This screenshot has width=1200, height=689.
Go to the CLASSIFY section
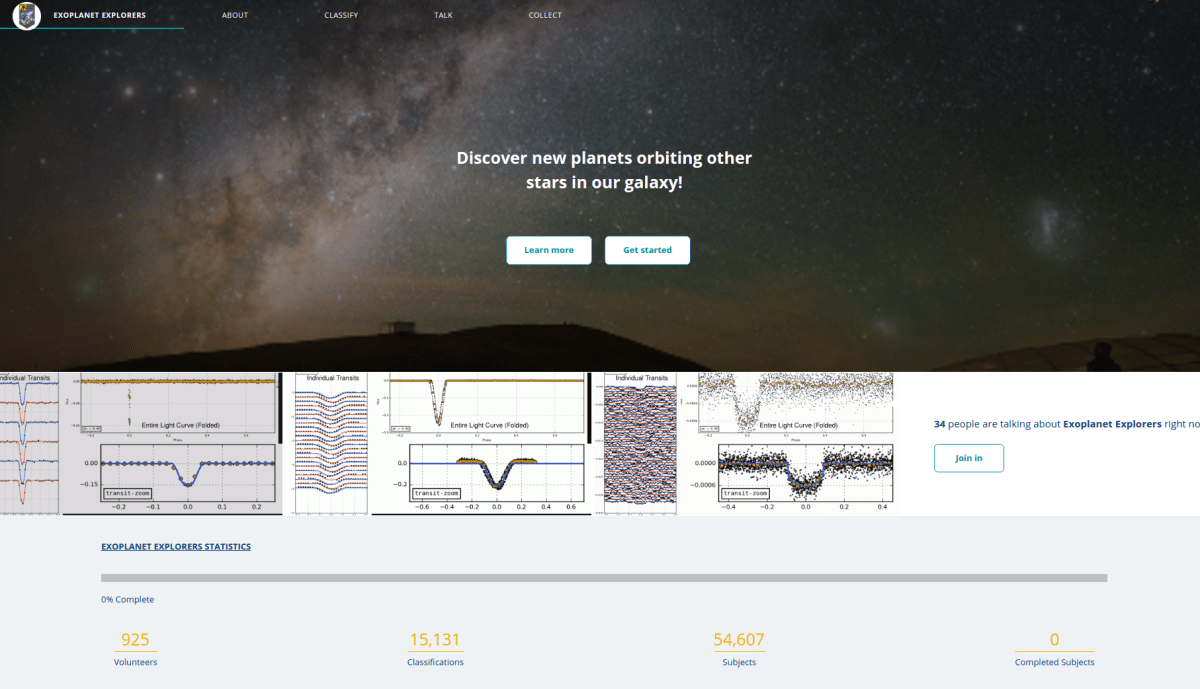pyautogui.click(x=340, y=15)
